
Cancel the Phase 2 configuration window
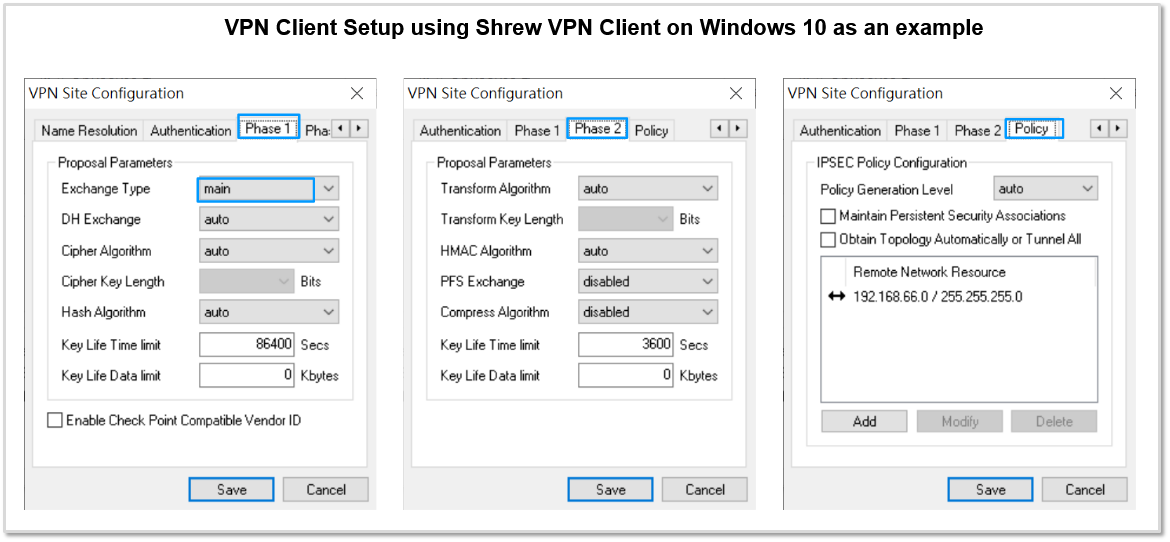[705, 490]
